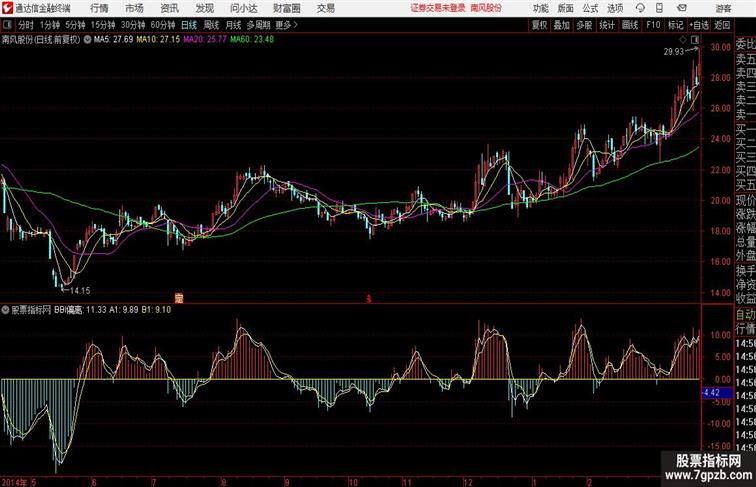This screenshot has width=756, height=487.
Task: Click the MA60: 23.48 label
Action: coord(252,40)
